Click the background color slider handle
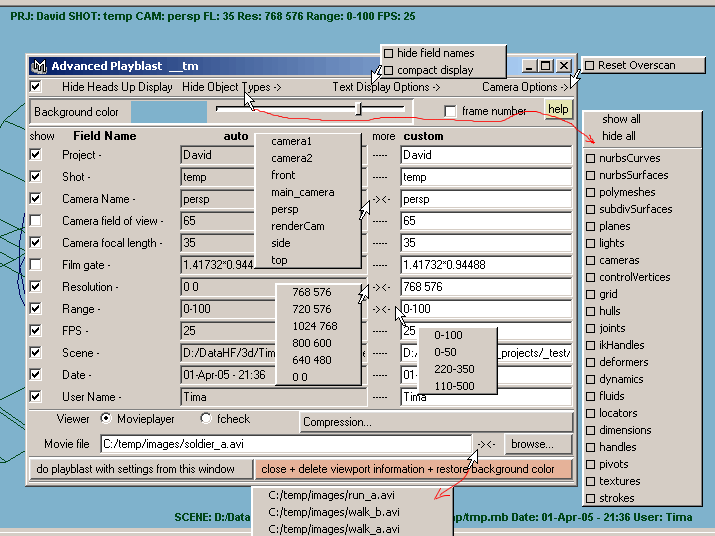This screenshot has height=536, width=715. click(x=359, y=109)
